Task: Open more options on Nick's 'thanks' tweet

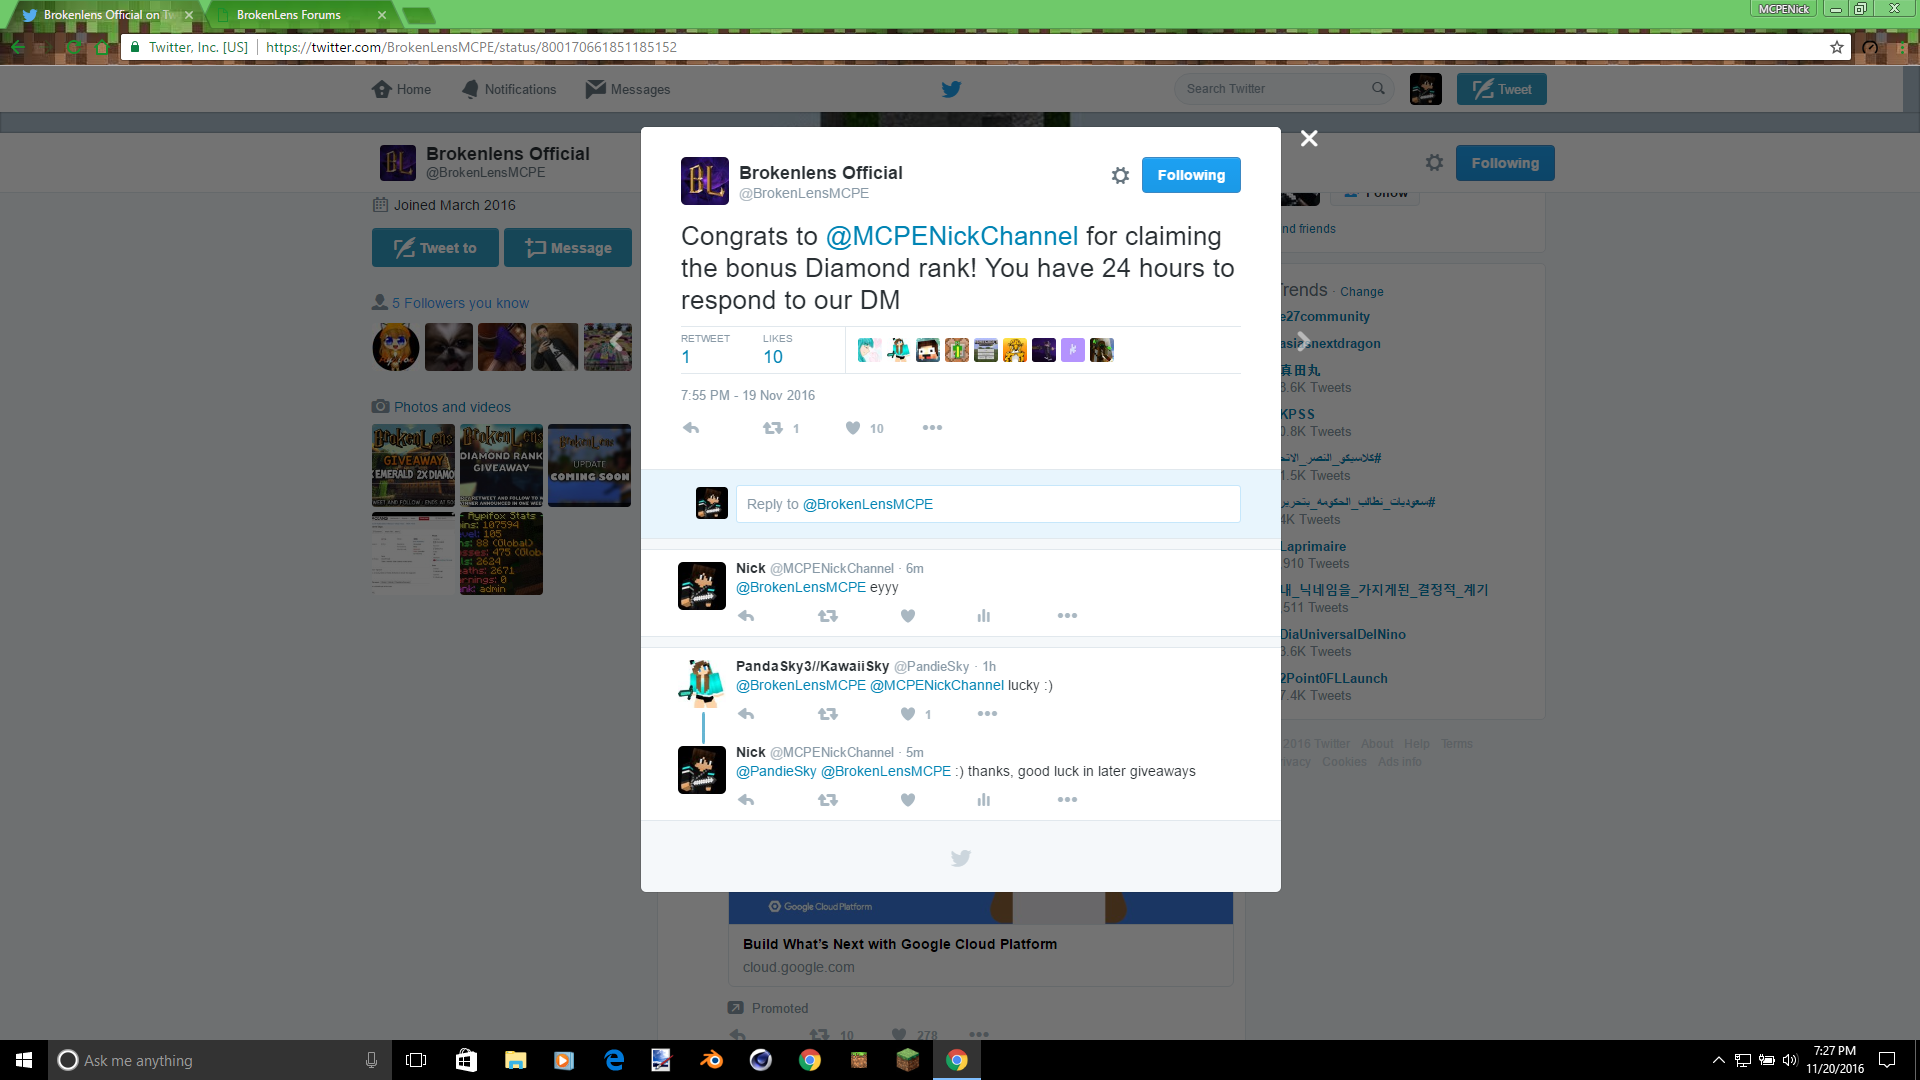Action: 1067,800
